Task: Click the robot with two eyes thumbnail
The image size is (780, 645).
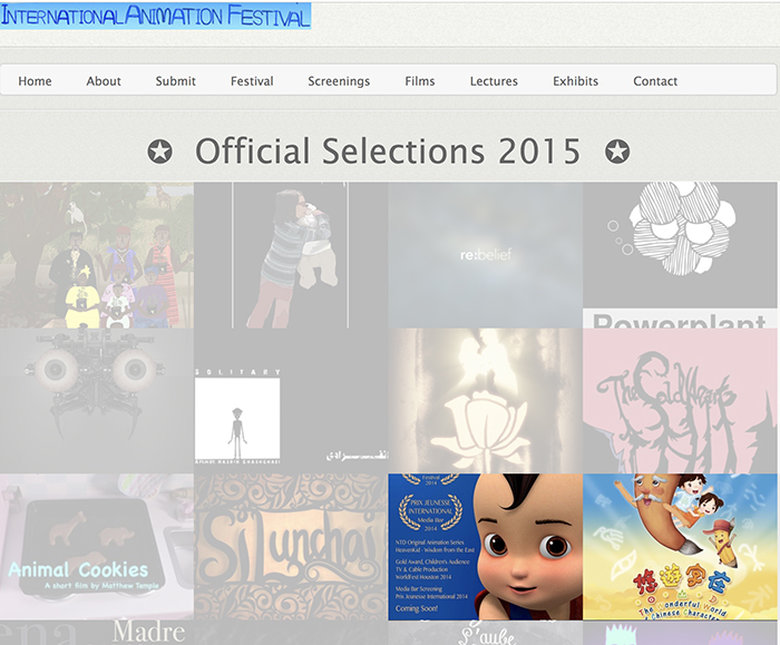Action: coord(96,400)
